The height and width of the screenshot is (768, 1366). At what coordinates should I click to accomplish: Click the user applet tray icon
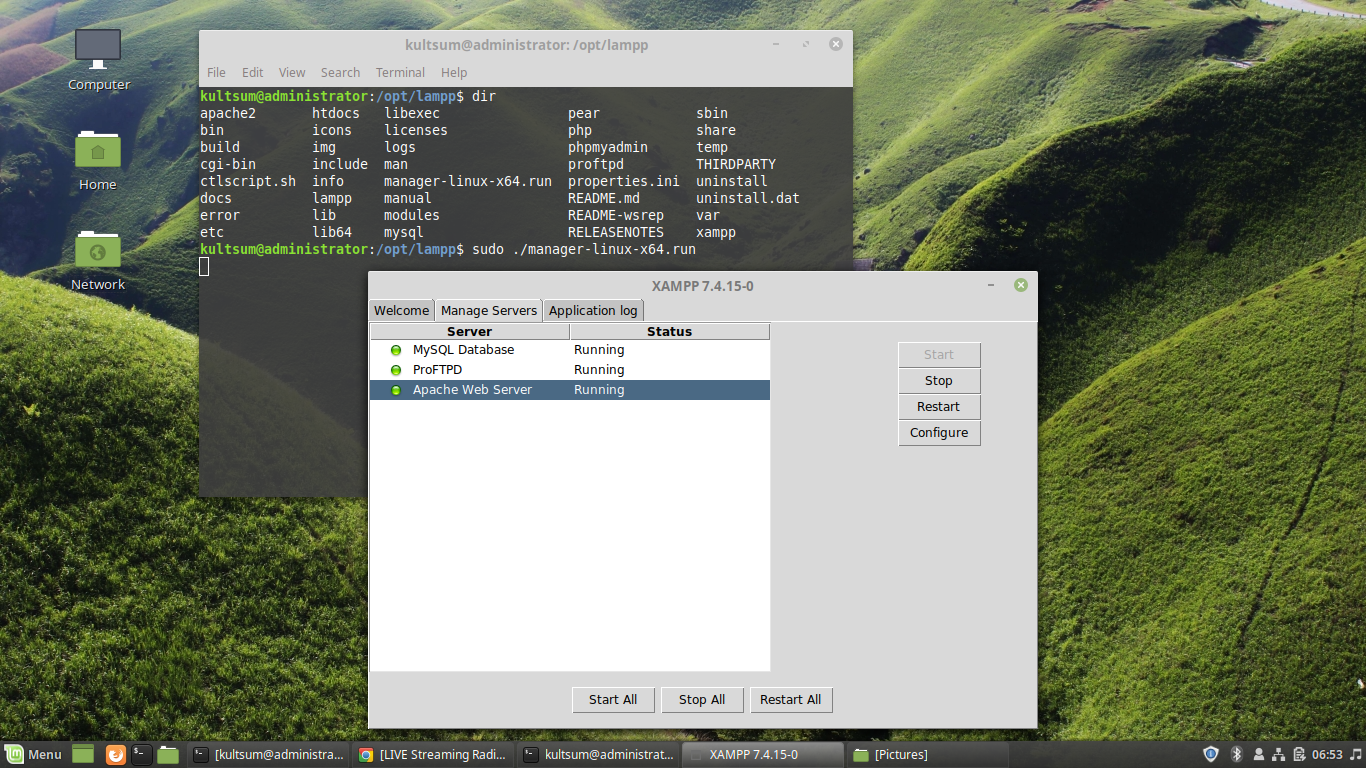click(1258, 754)
